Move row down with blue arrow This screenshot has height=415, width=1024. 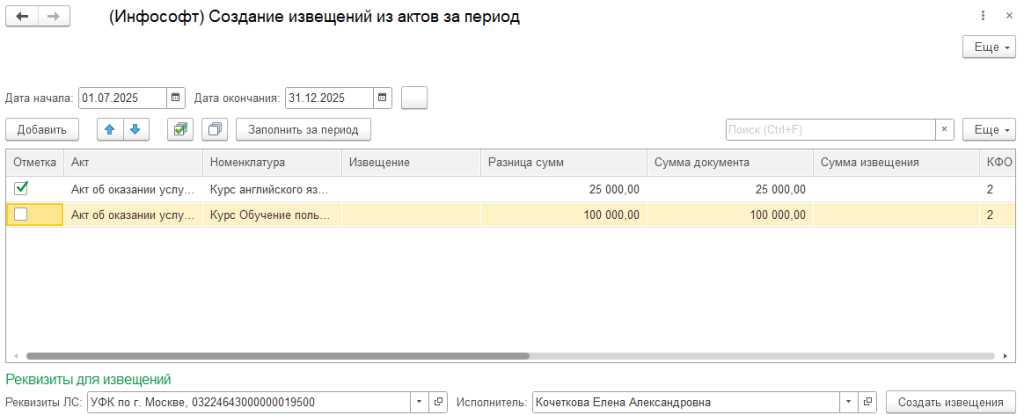(x=135, y=129)
